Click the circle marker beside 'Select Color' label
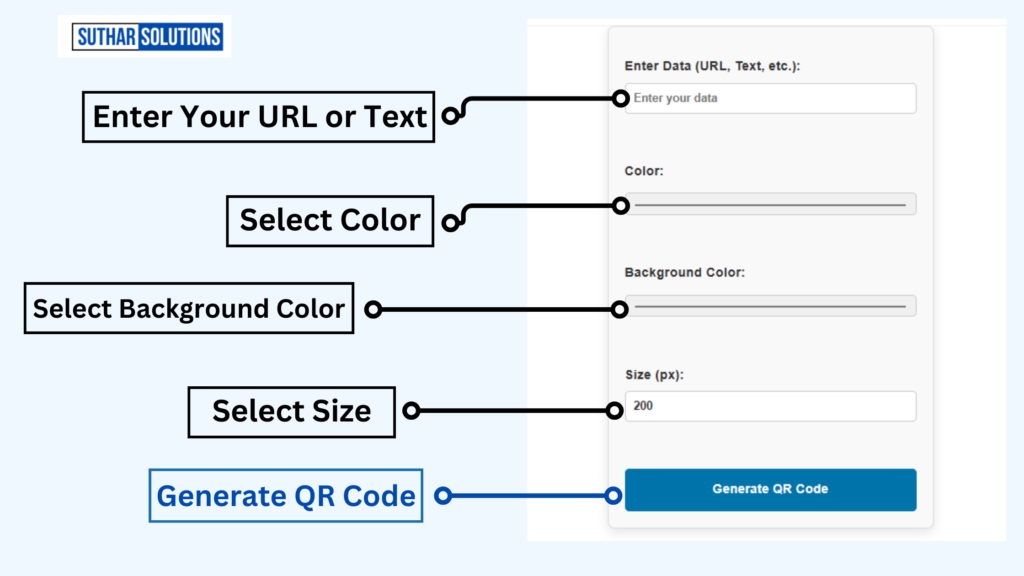 [x=450, y=223]
